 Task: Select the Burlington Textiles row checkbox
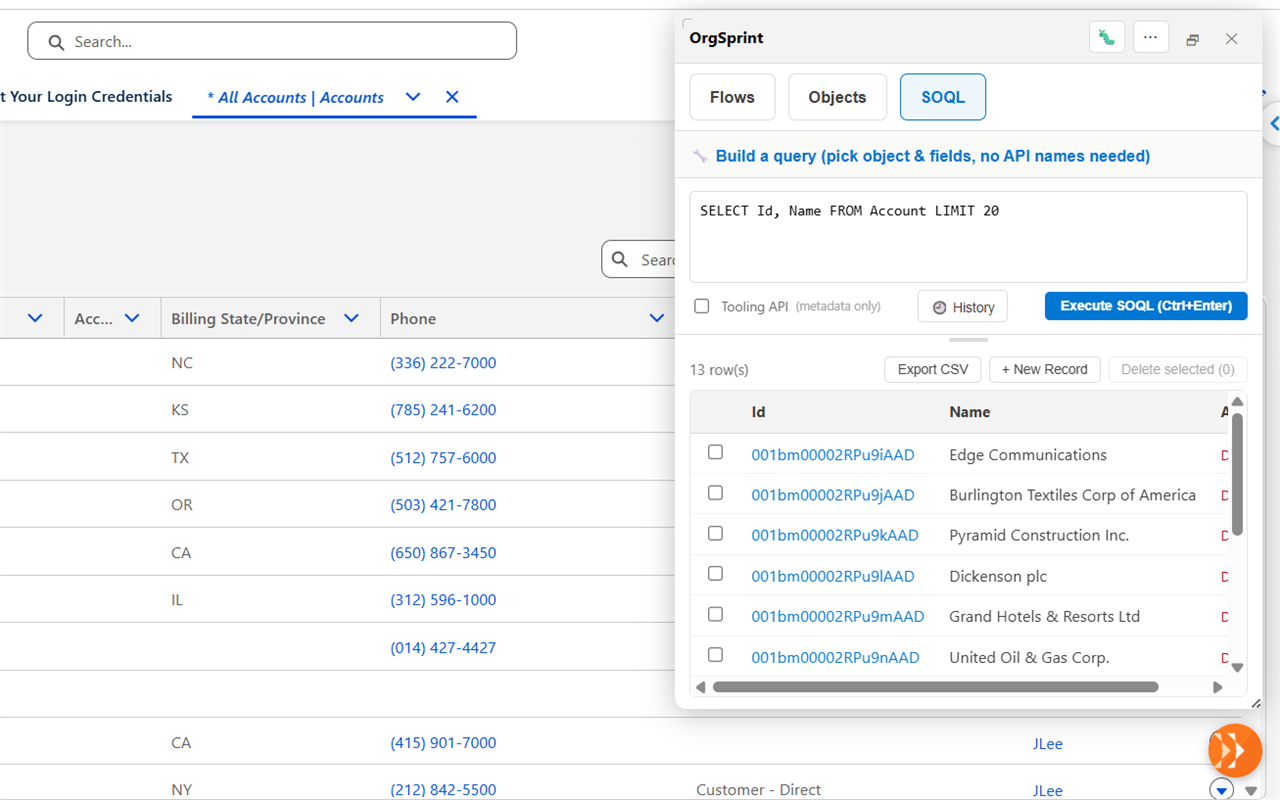(715, 493)
